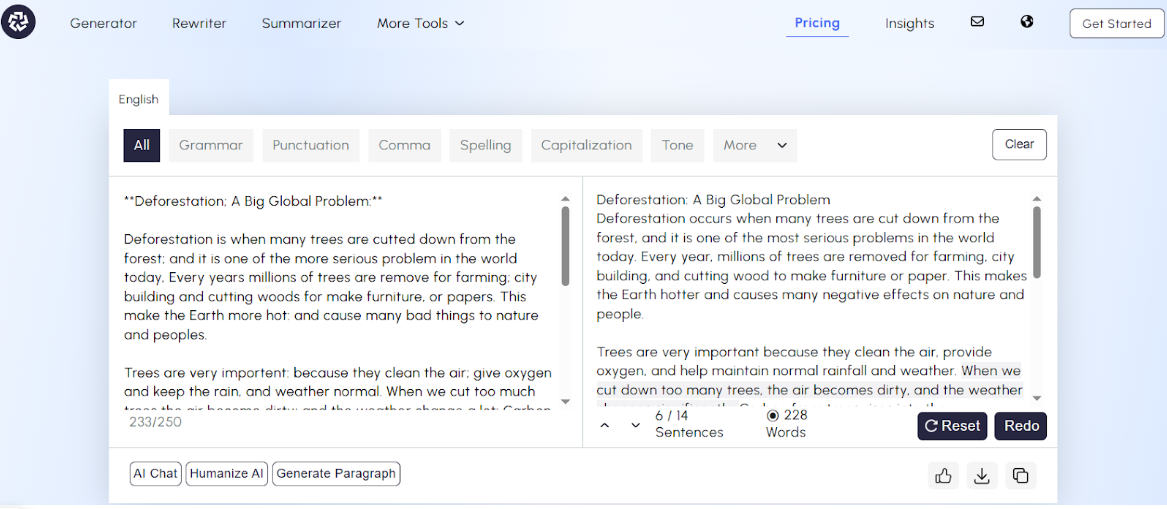
Task: Select the Capitalization filter
Action: (586, 145)
